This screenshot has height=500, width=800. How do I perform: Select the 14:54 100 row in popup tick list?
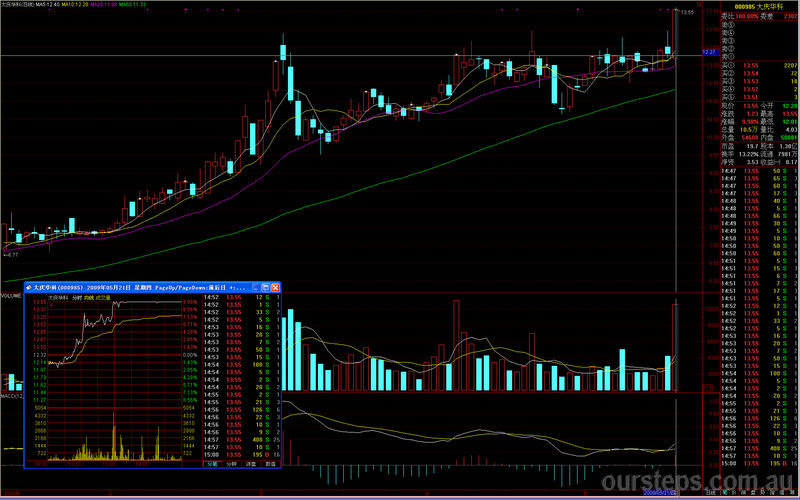[242, 365]
